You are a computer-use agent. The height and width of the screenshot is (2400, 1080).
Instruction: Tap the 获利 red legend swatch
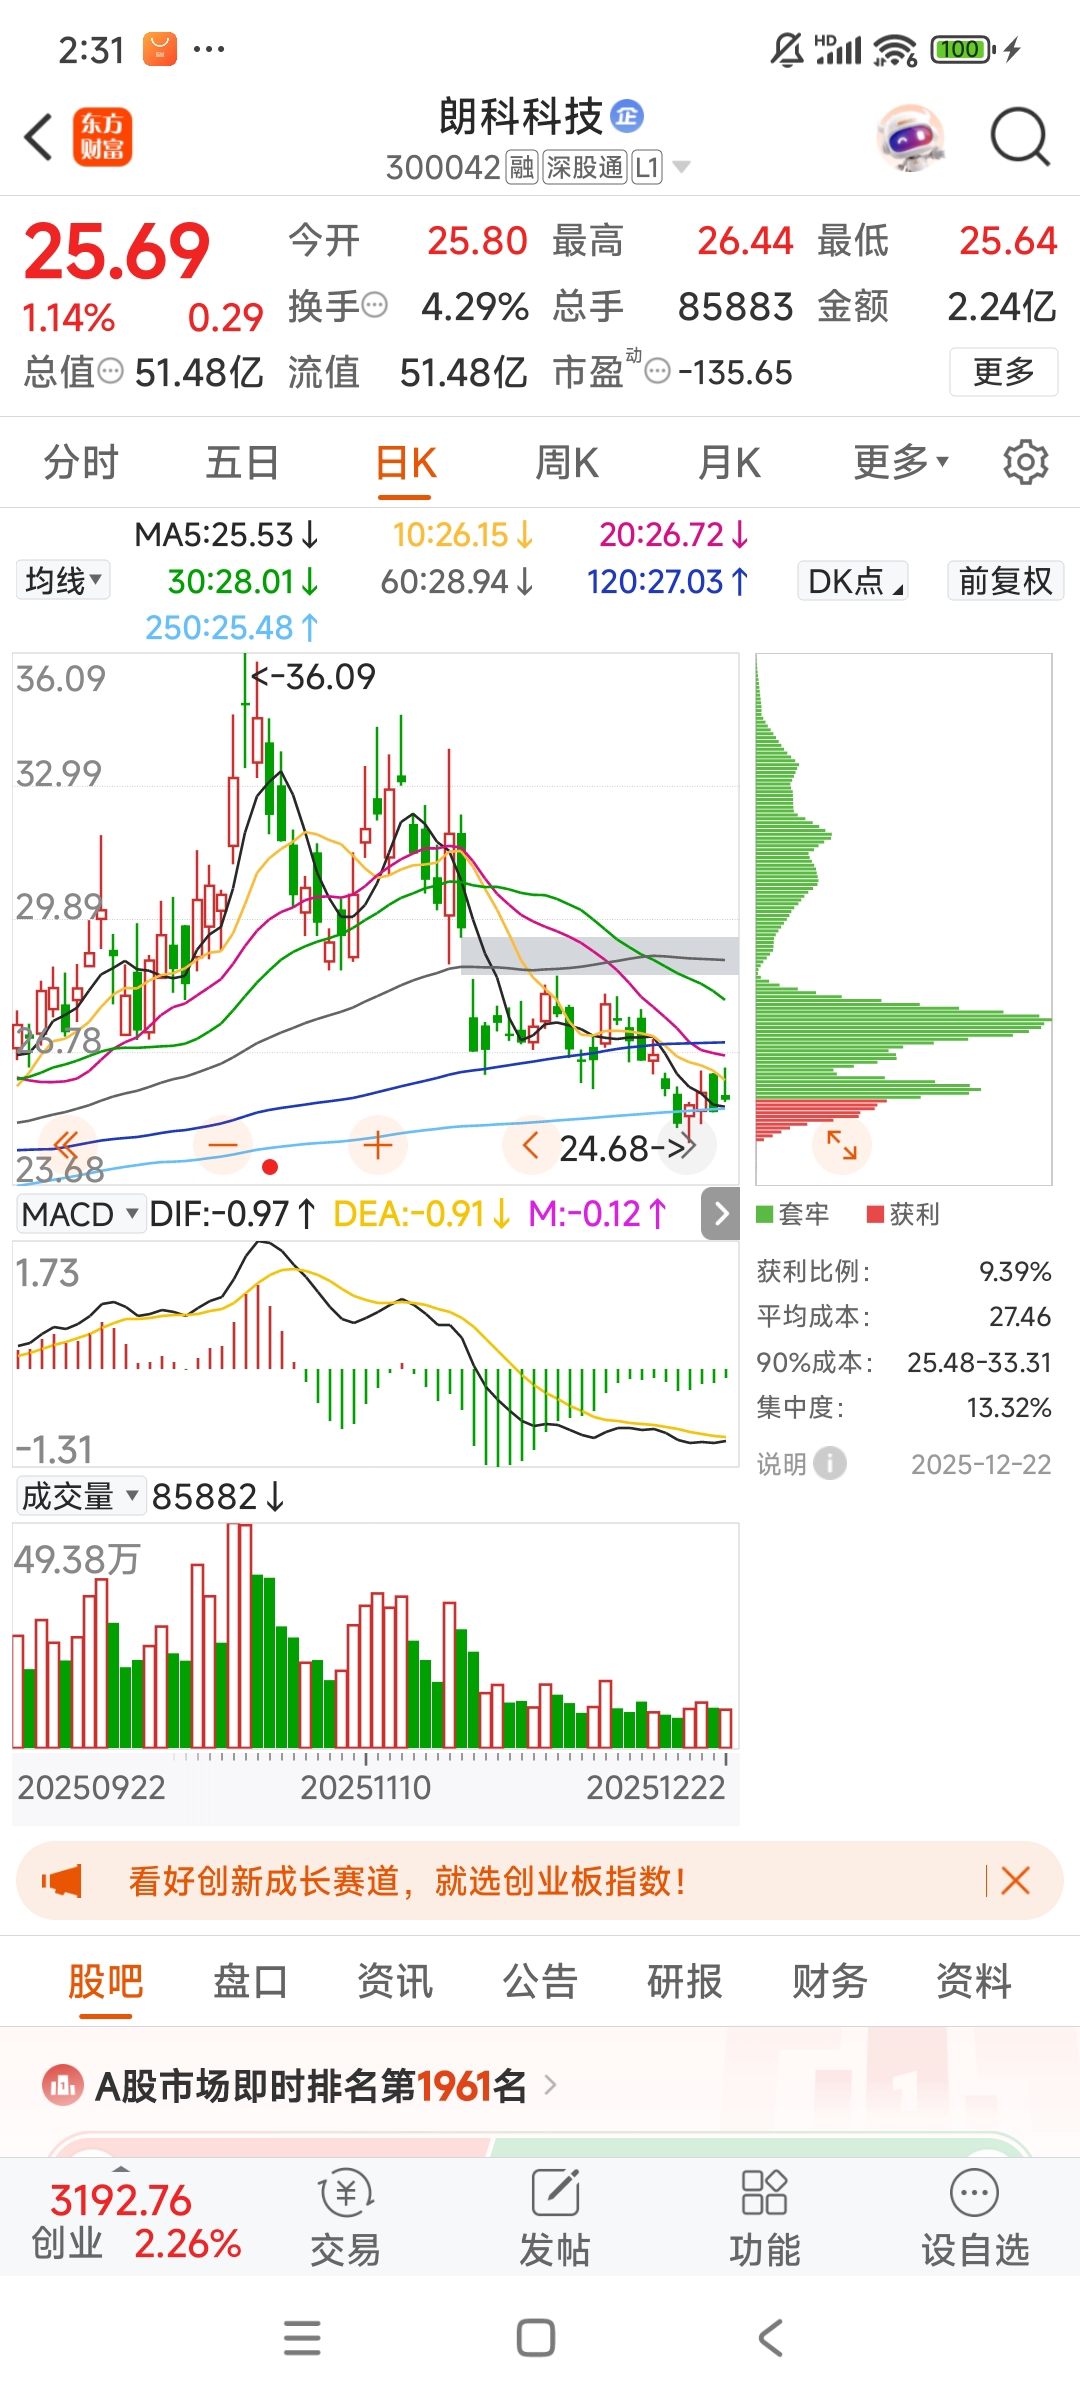[875, 1214]
